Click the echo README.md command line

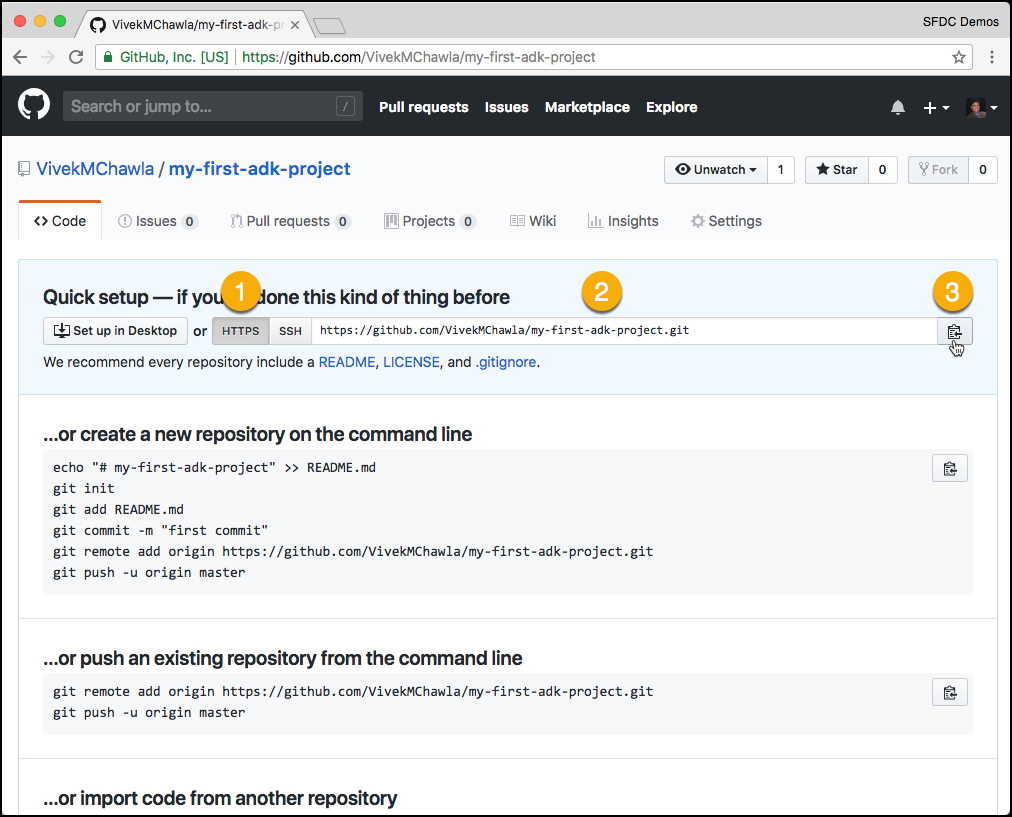click(x=214, y=468)
